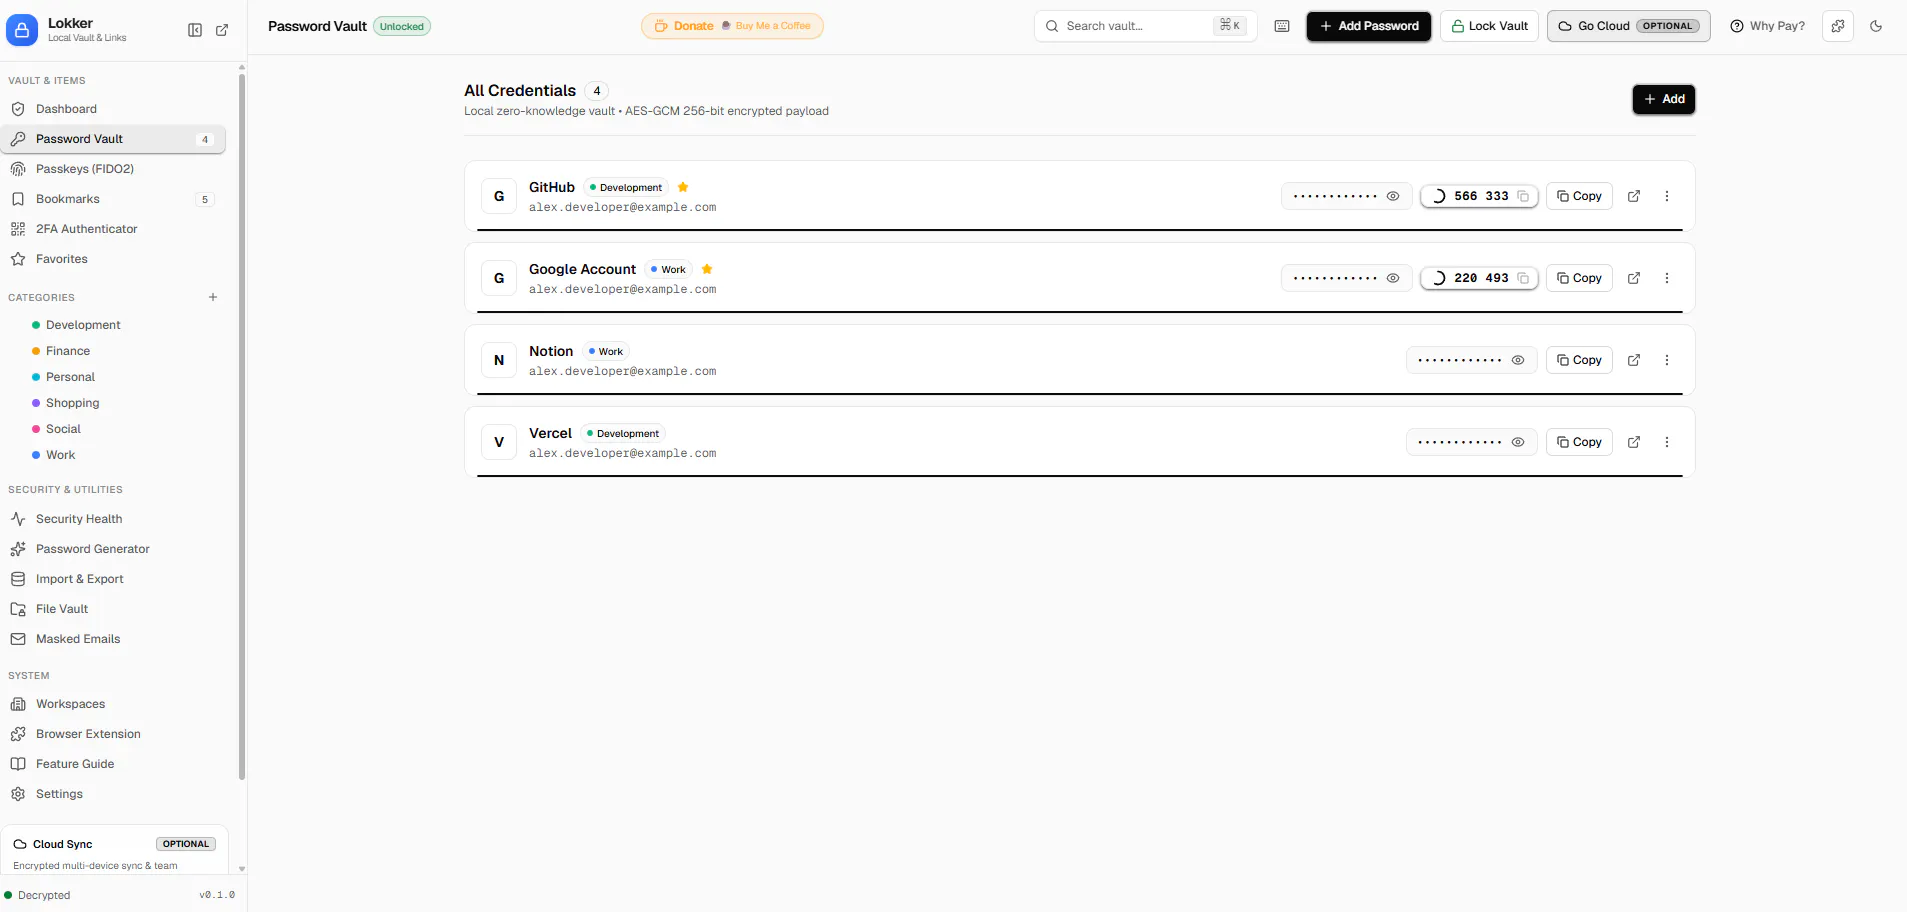The image size is (1907, 912).
Task: Reveal the GitHub password
Action: point(1393,196)
